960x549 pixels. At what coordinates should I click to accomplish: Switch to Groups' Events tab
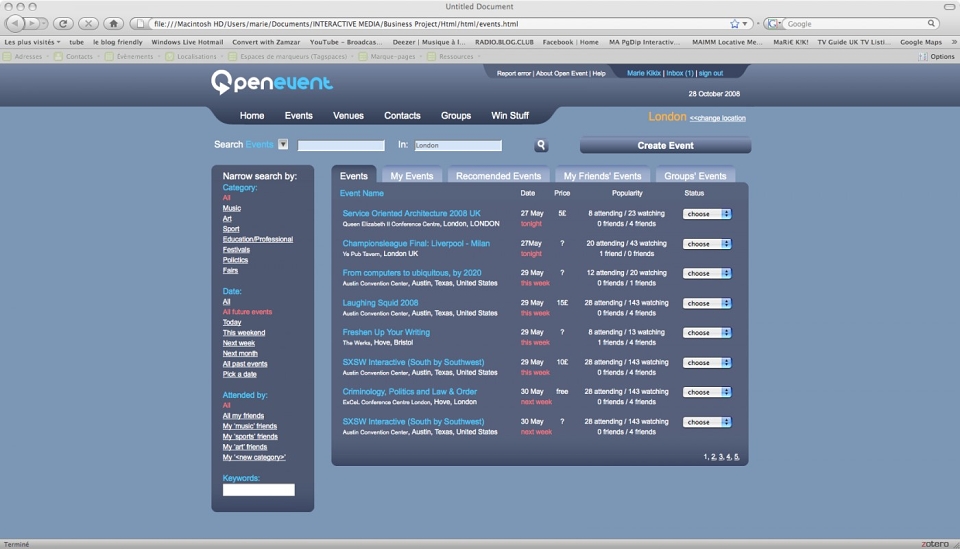click(695, 176)
